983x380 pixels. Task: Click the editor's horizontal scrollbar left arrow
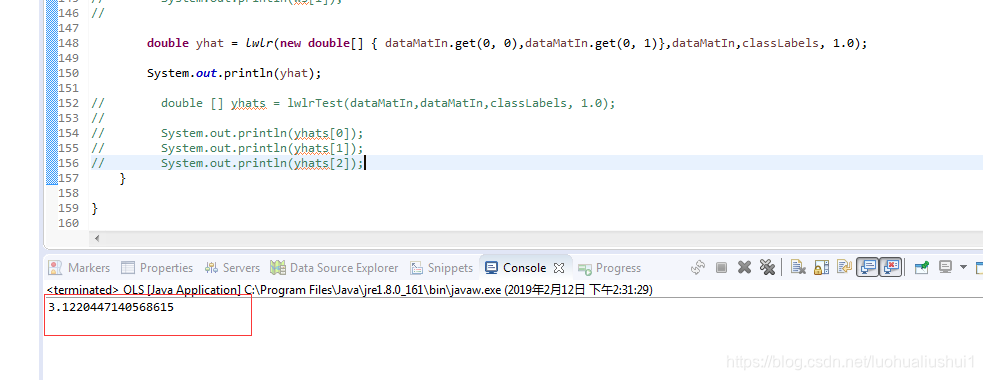[x=97, y=238]
